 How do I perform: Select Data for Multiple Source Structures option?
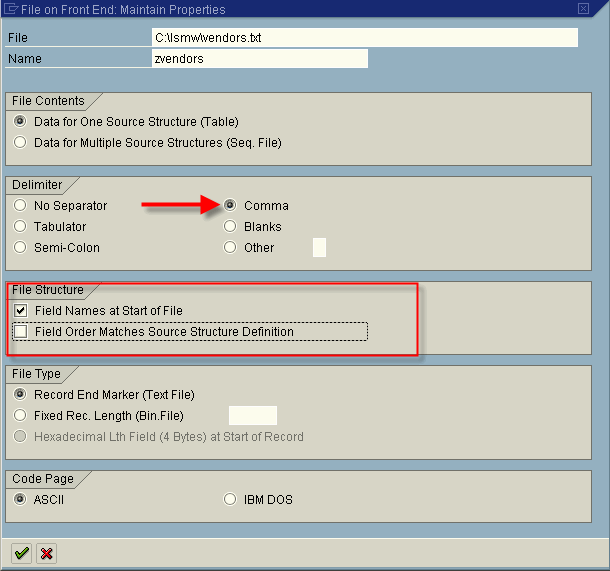(21, 142)
